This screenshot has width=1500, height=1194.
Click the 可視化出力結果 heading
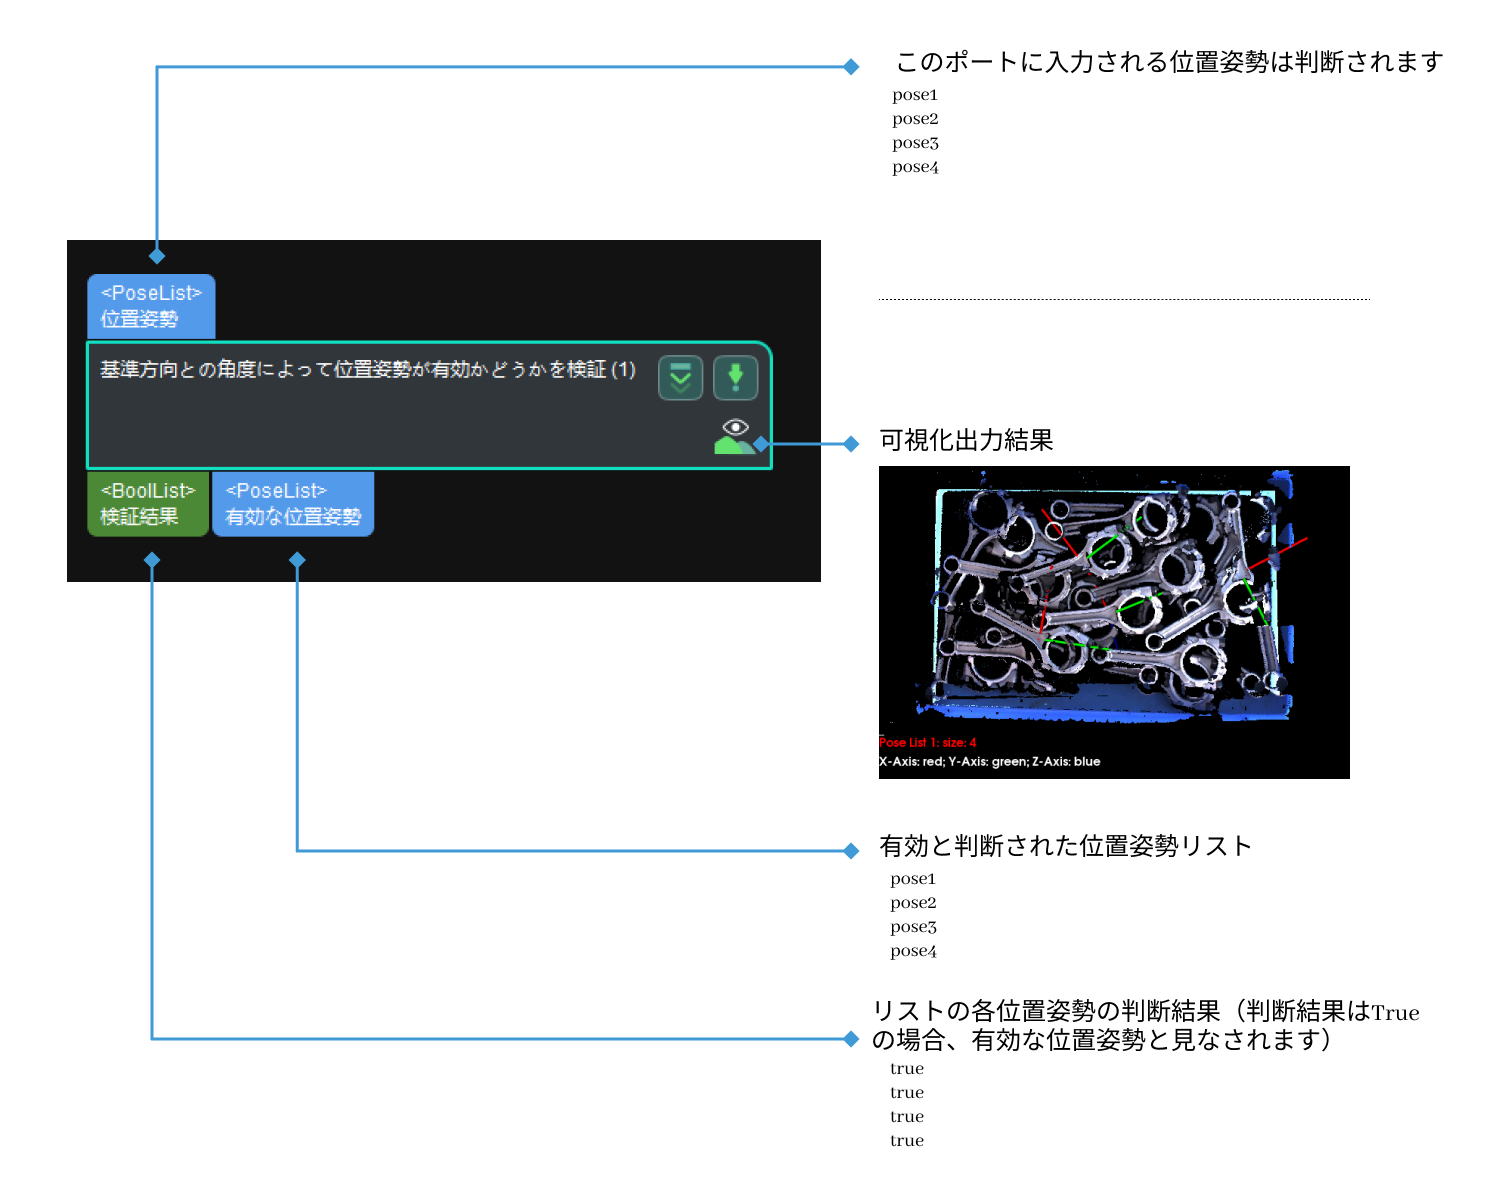(966, 440)
